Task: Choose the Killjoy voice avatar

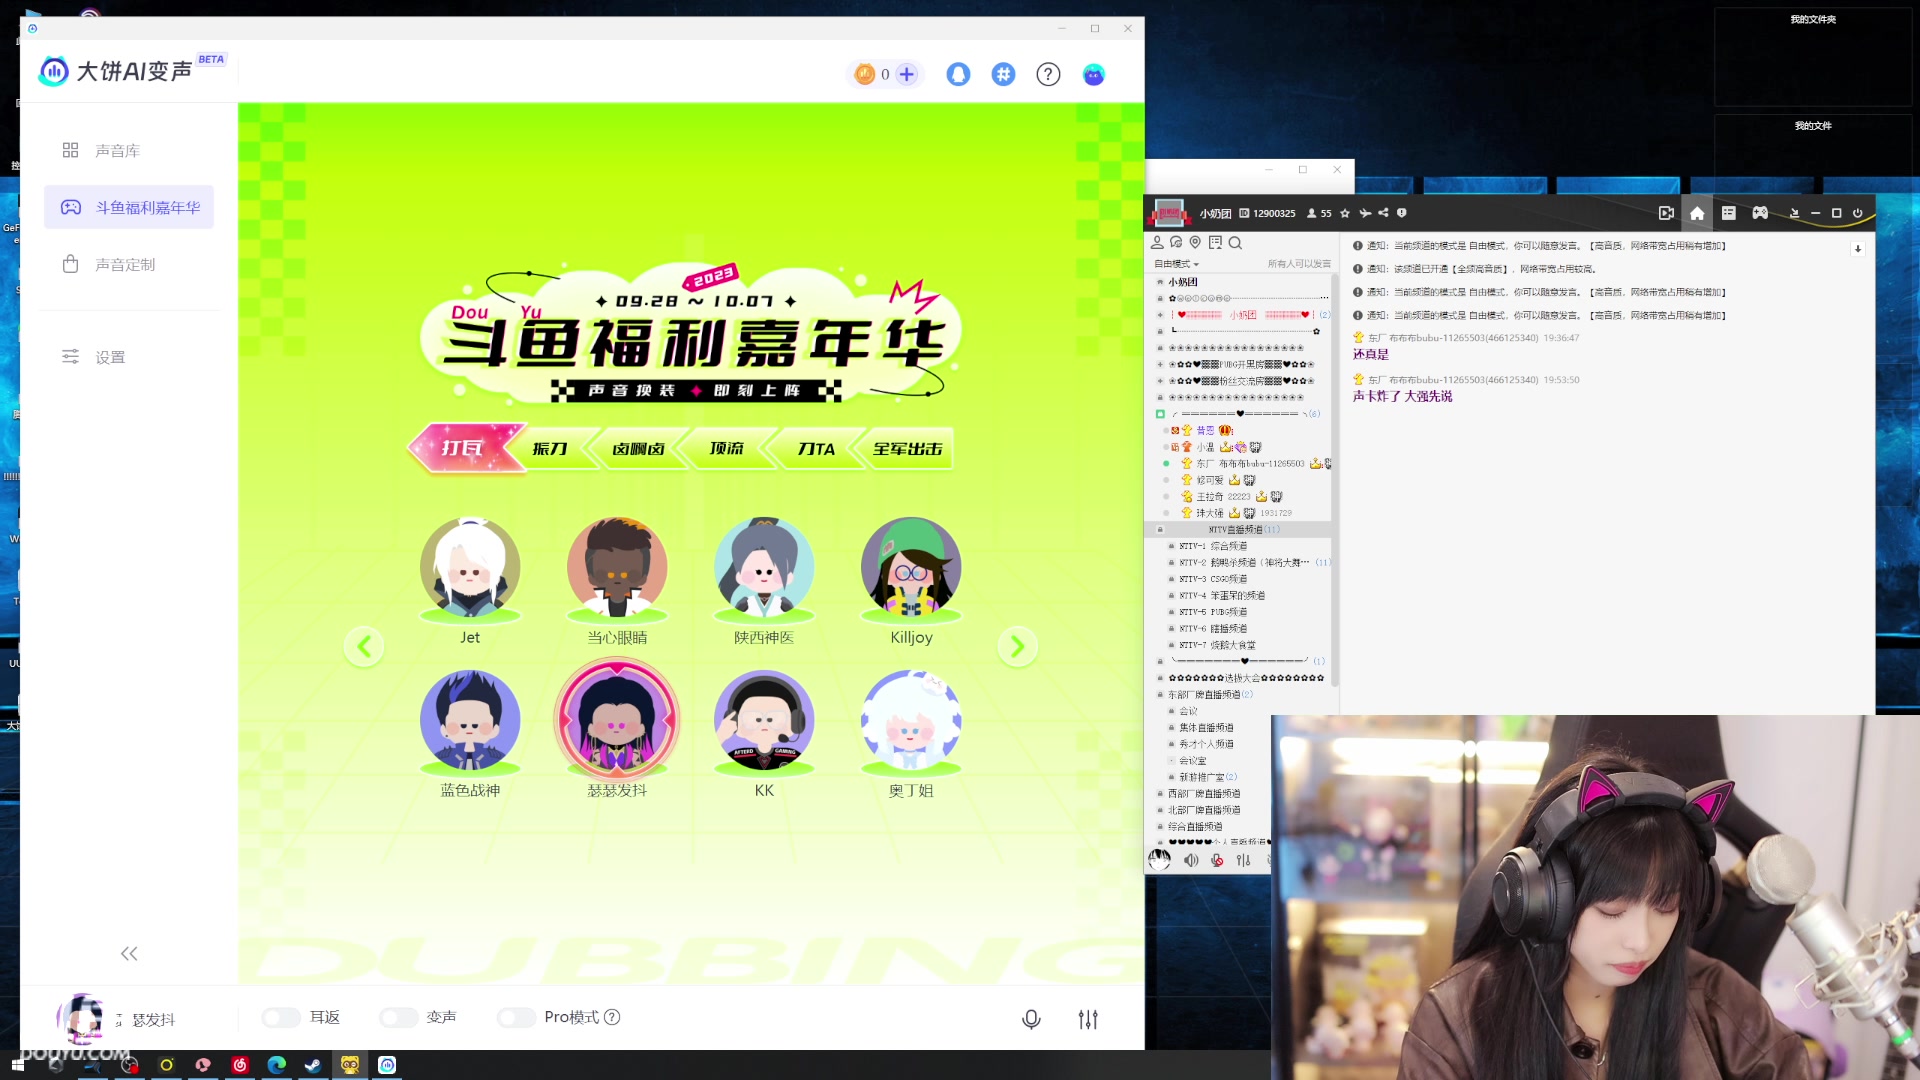Action: [911, 568]
